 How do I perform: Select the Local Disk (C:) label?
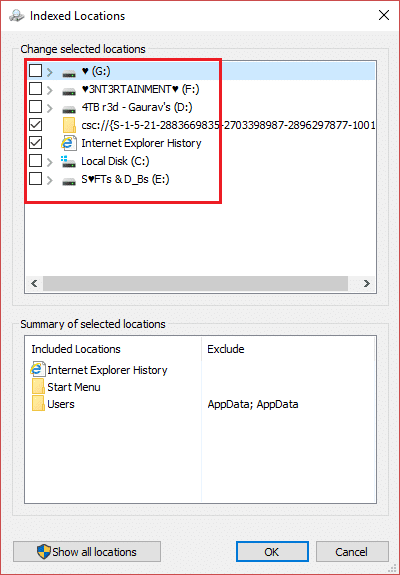pos(115,161)
